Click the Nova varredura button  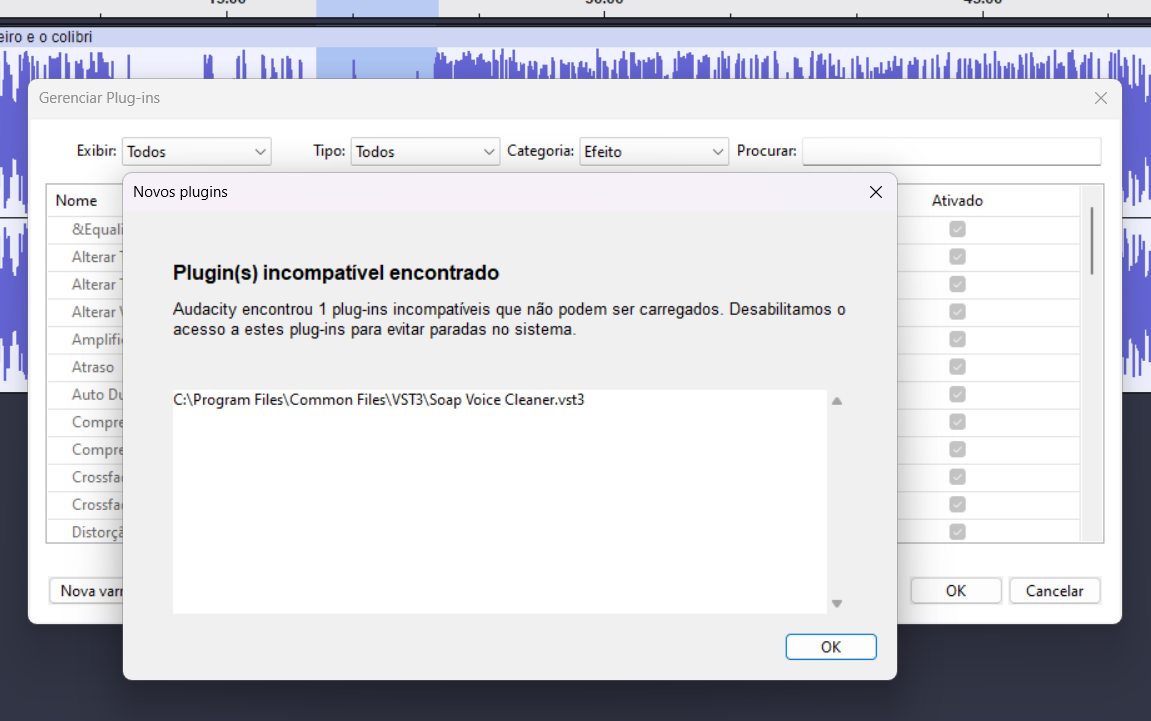tap(88, 591)
